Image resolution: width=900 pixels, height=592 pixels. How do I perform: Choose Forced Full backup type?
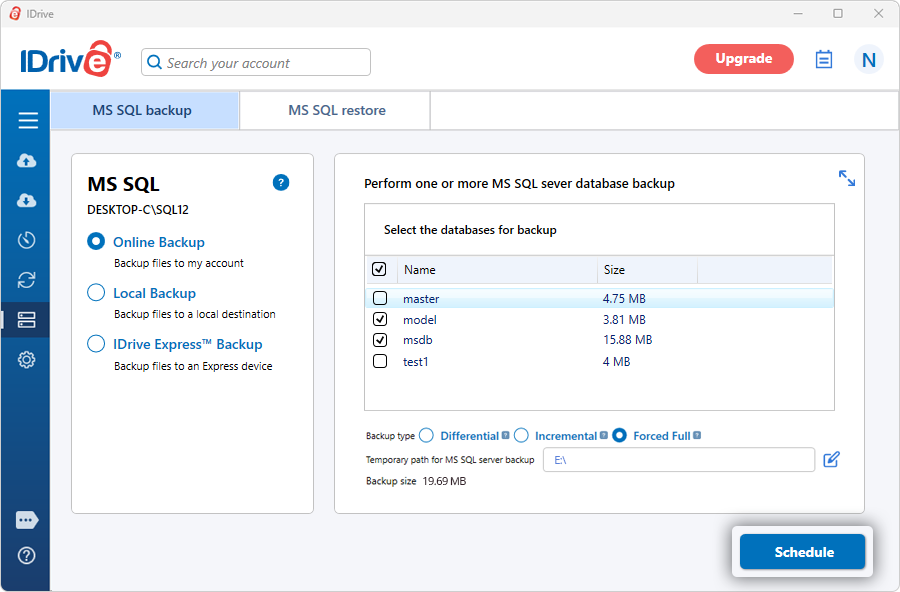point(619,435)
